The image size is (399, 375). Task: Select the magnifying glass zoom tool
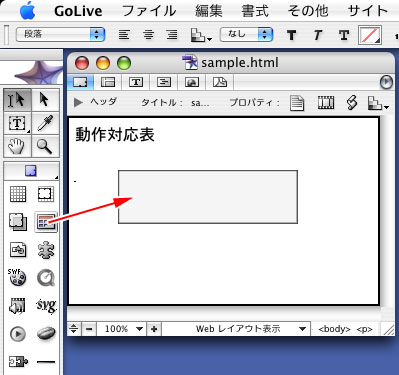click(x=44, y=146)
